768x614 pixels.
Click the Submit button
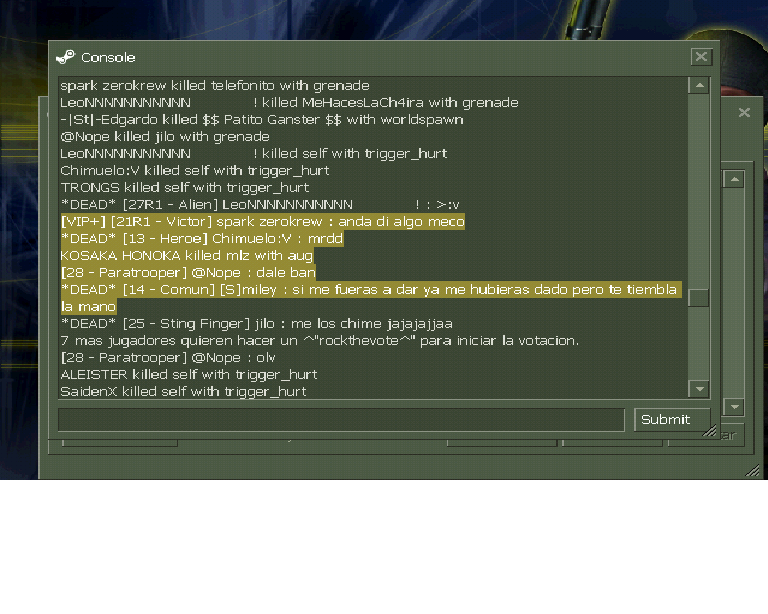[672, 420]
